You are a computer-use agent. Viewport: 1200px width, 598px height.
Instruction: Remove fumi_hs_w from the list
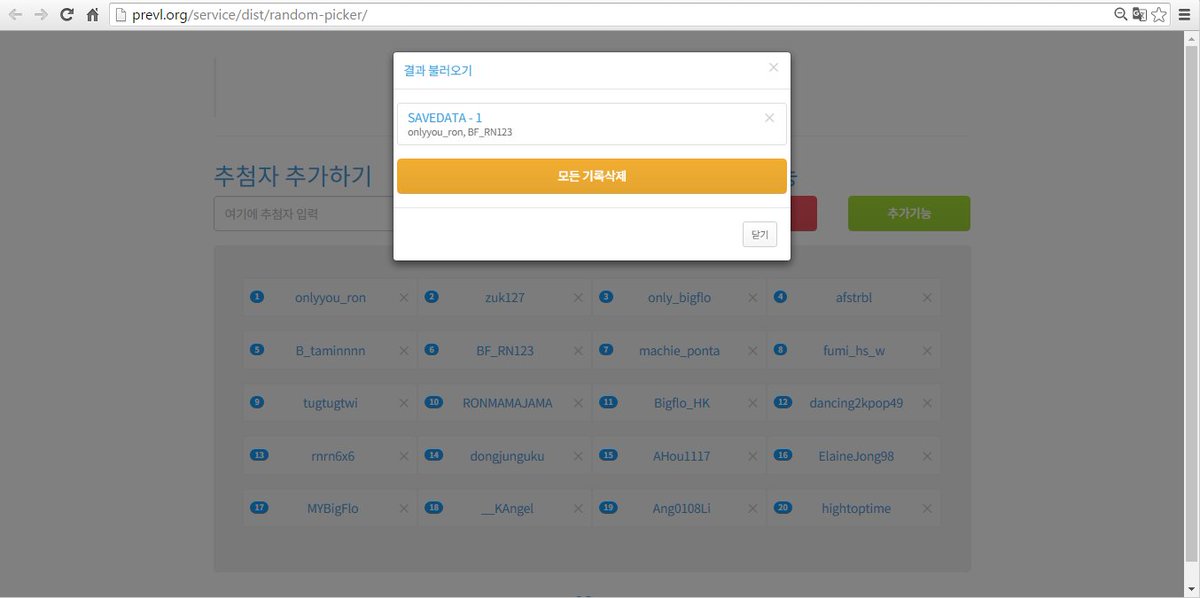click(x=927, y=350)
